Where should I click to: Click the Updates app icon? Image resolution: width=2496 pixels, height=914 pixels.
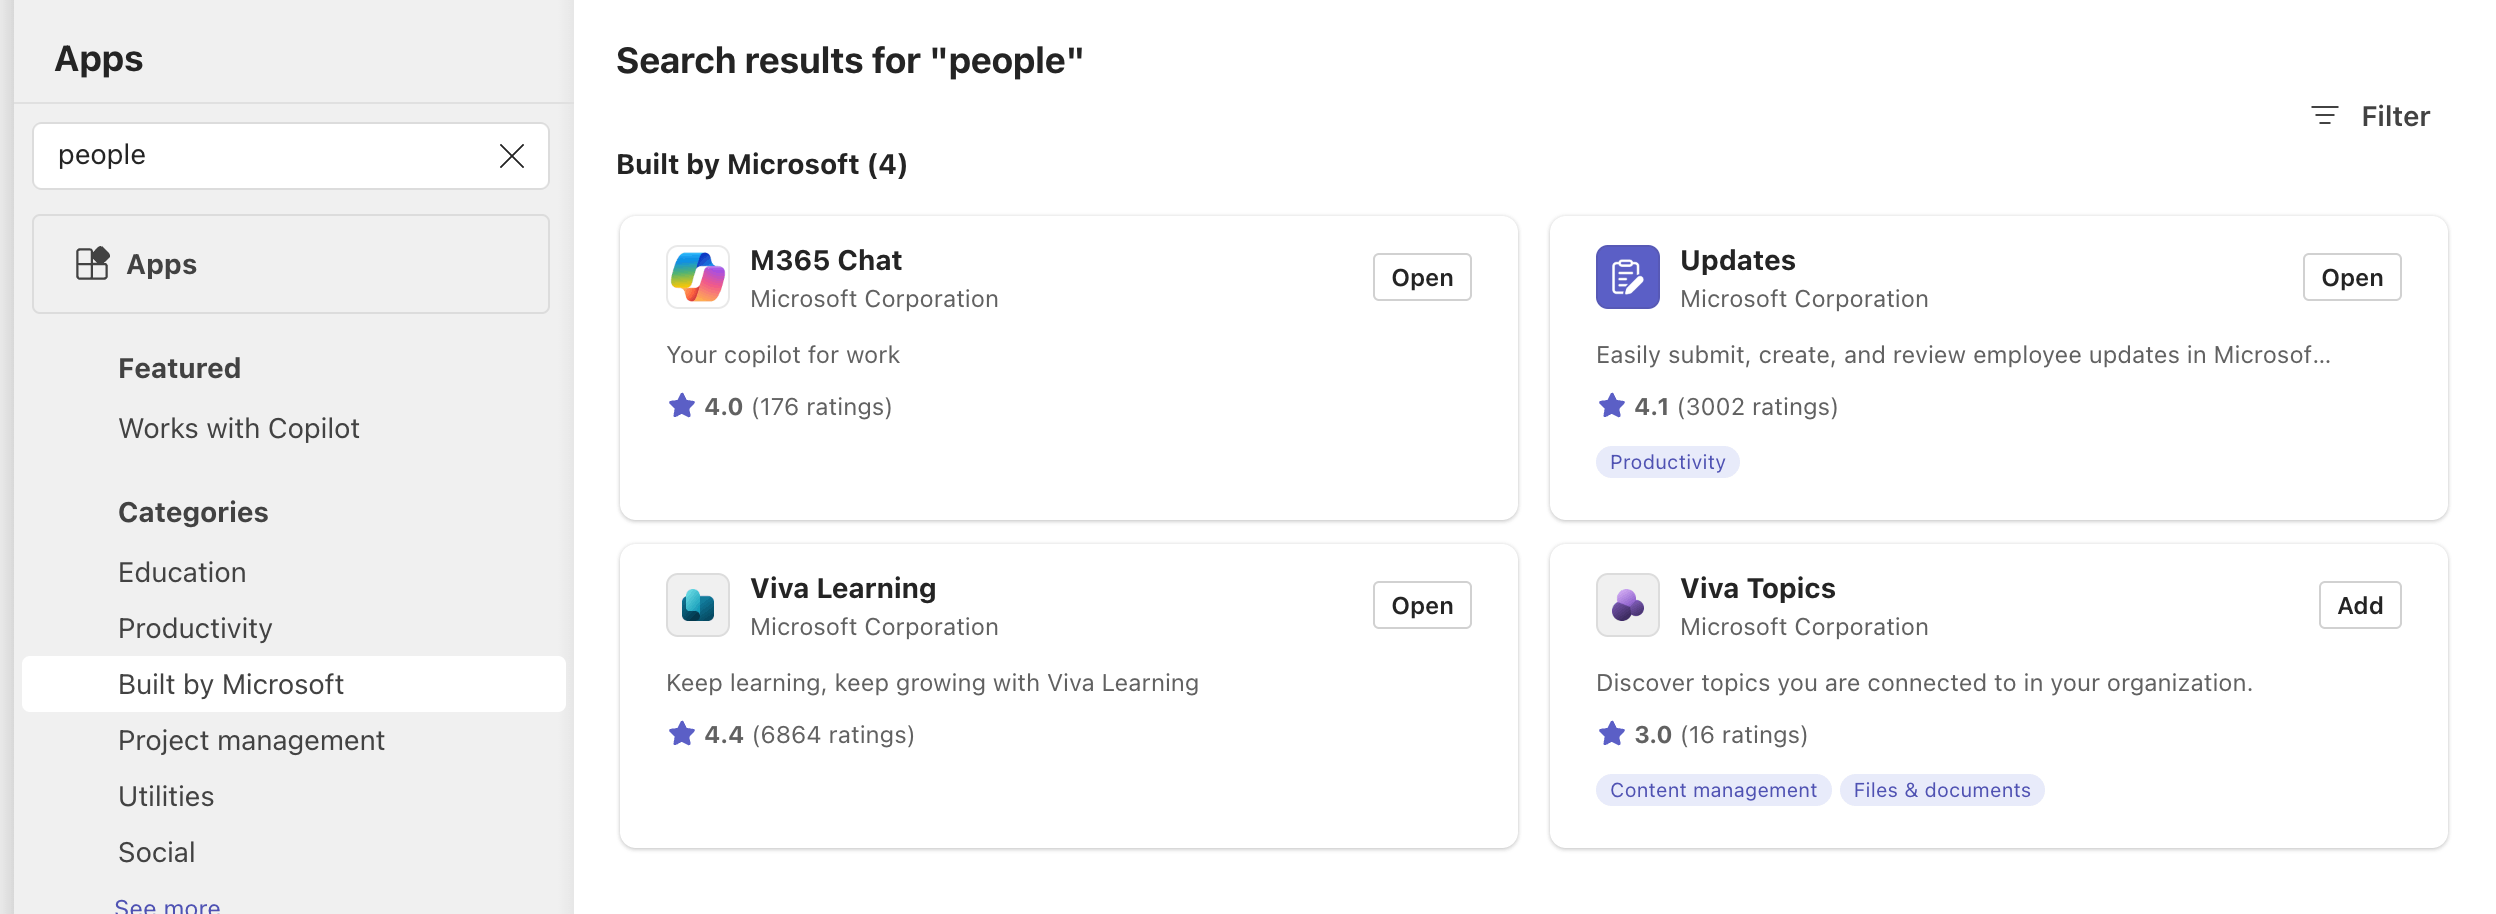(1627, 277)
